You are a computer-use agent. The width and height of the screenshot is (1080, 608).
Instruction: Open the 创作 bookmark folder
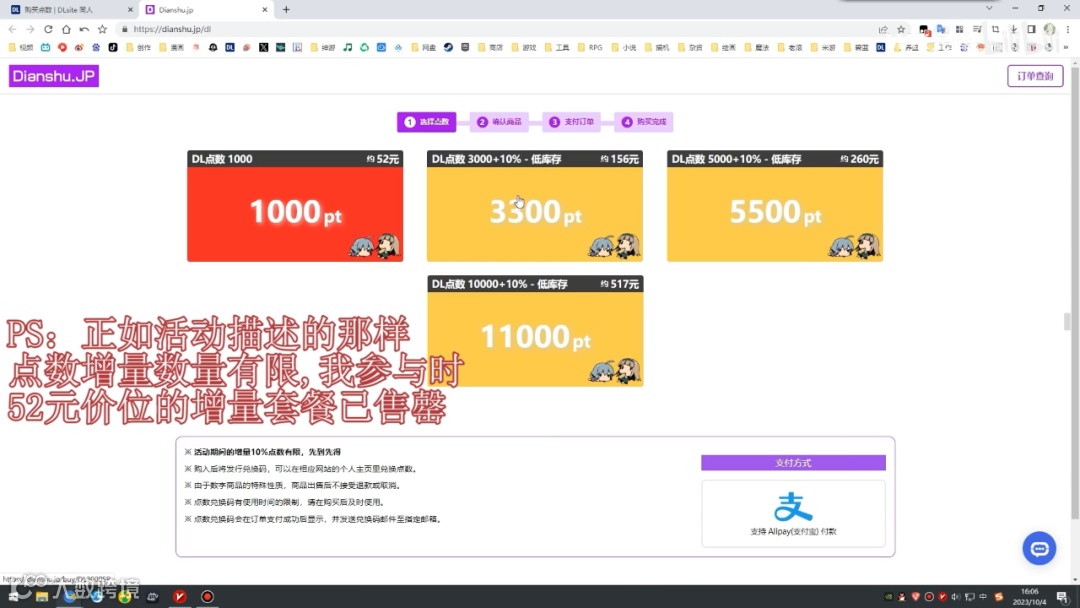(138, 48)
